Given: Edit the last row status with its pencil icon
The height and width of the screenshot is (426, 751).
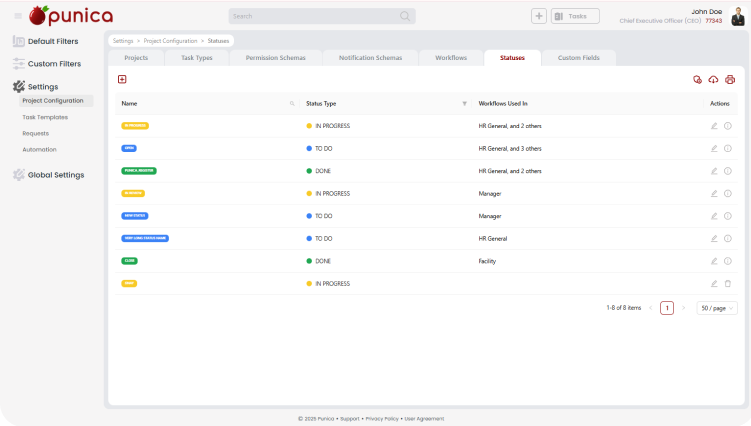Looking at the screenshot, I should click(714, 284).
